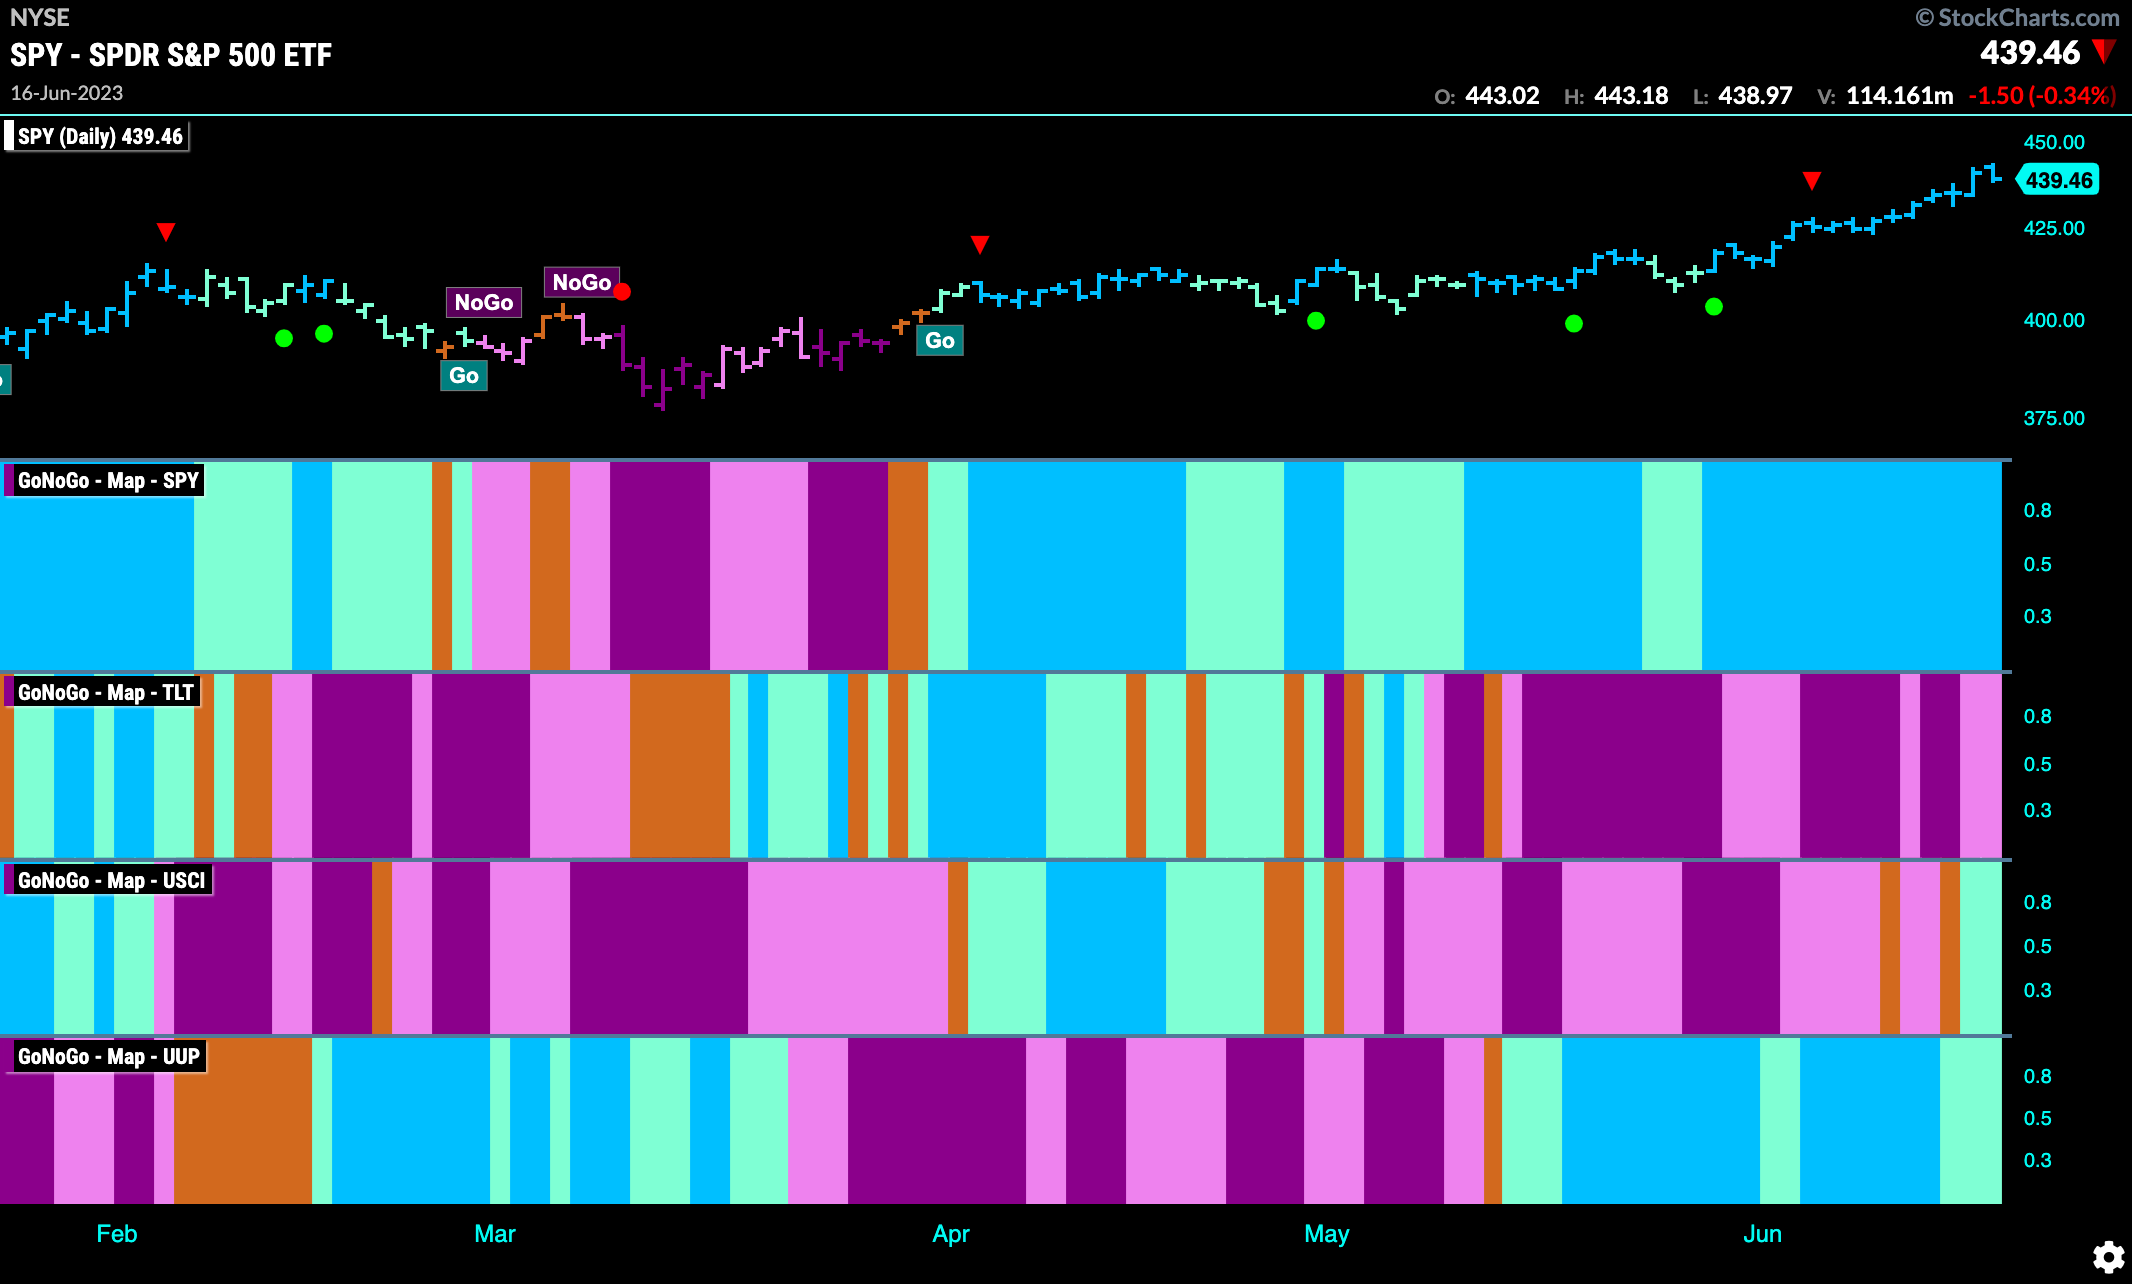The image size is (2132, 1284).
Task: Click the large 439.46 price in header
Action: coord(2030,53)
